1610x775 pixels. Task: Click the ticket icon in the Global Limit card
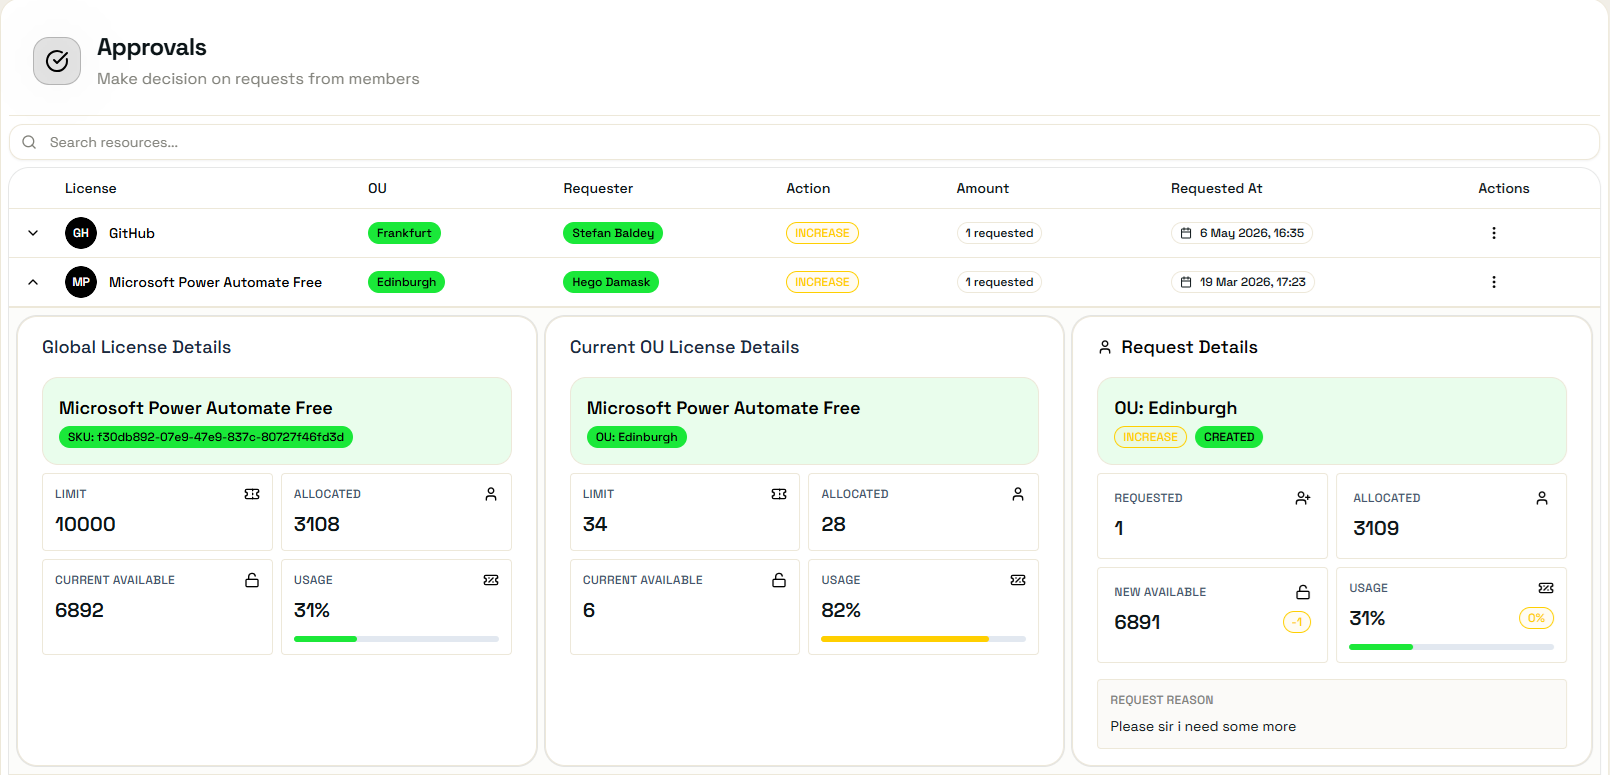tap(252, 494)
